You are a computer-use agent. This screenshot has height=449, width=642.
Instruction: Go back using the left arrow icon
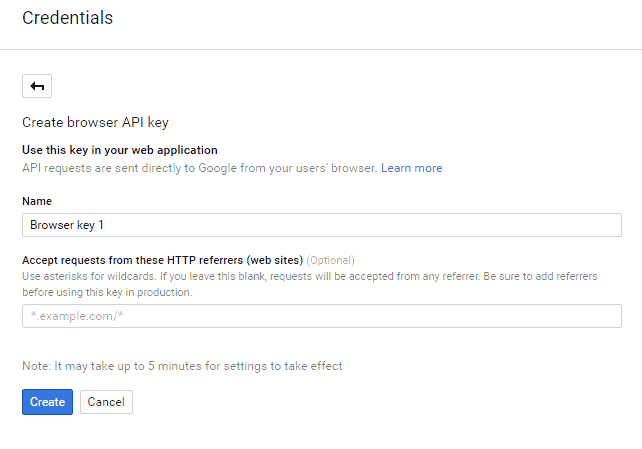click(37, 86)
